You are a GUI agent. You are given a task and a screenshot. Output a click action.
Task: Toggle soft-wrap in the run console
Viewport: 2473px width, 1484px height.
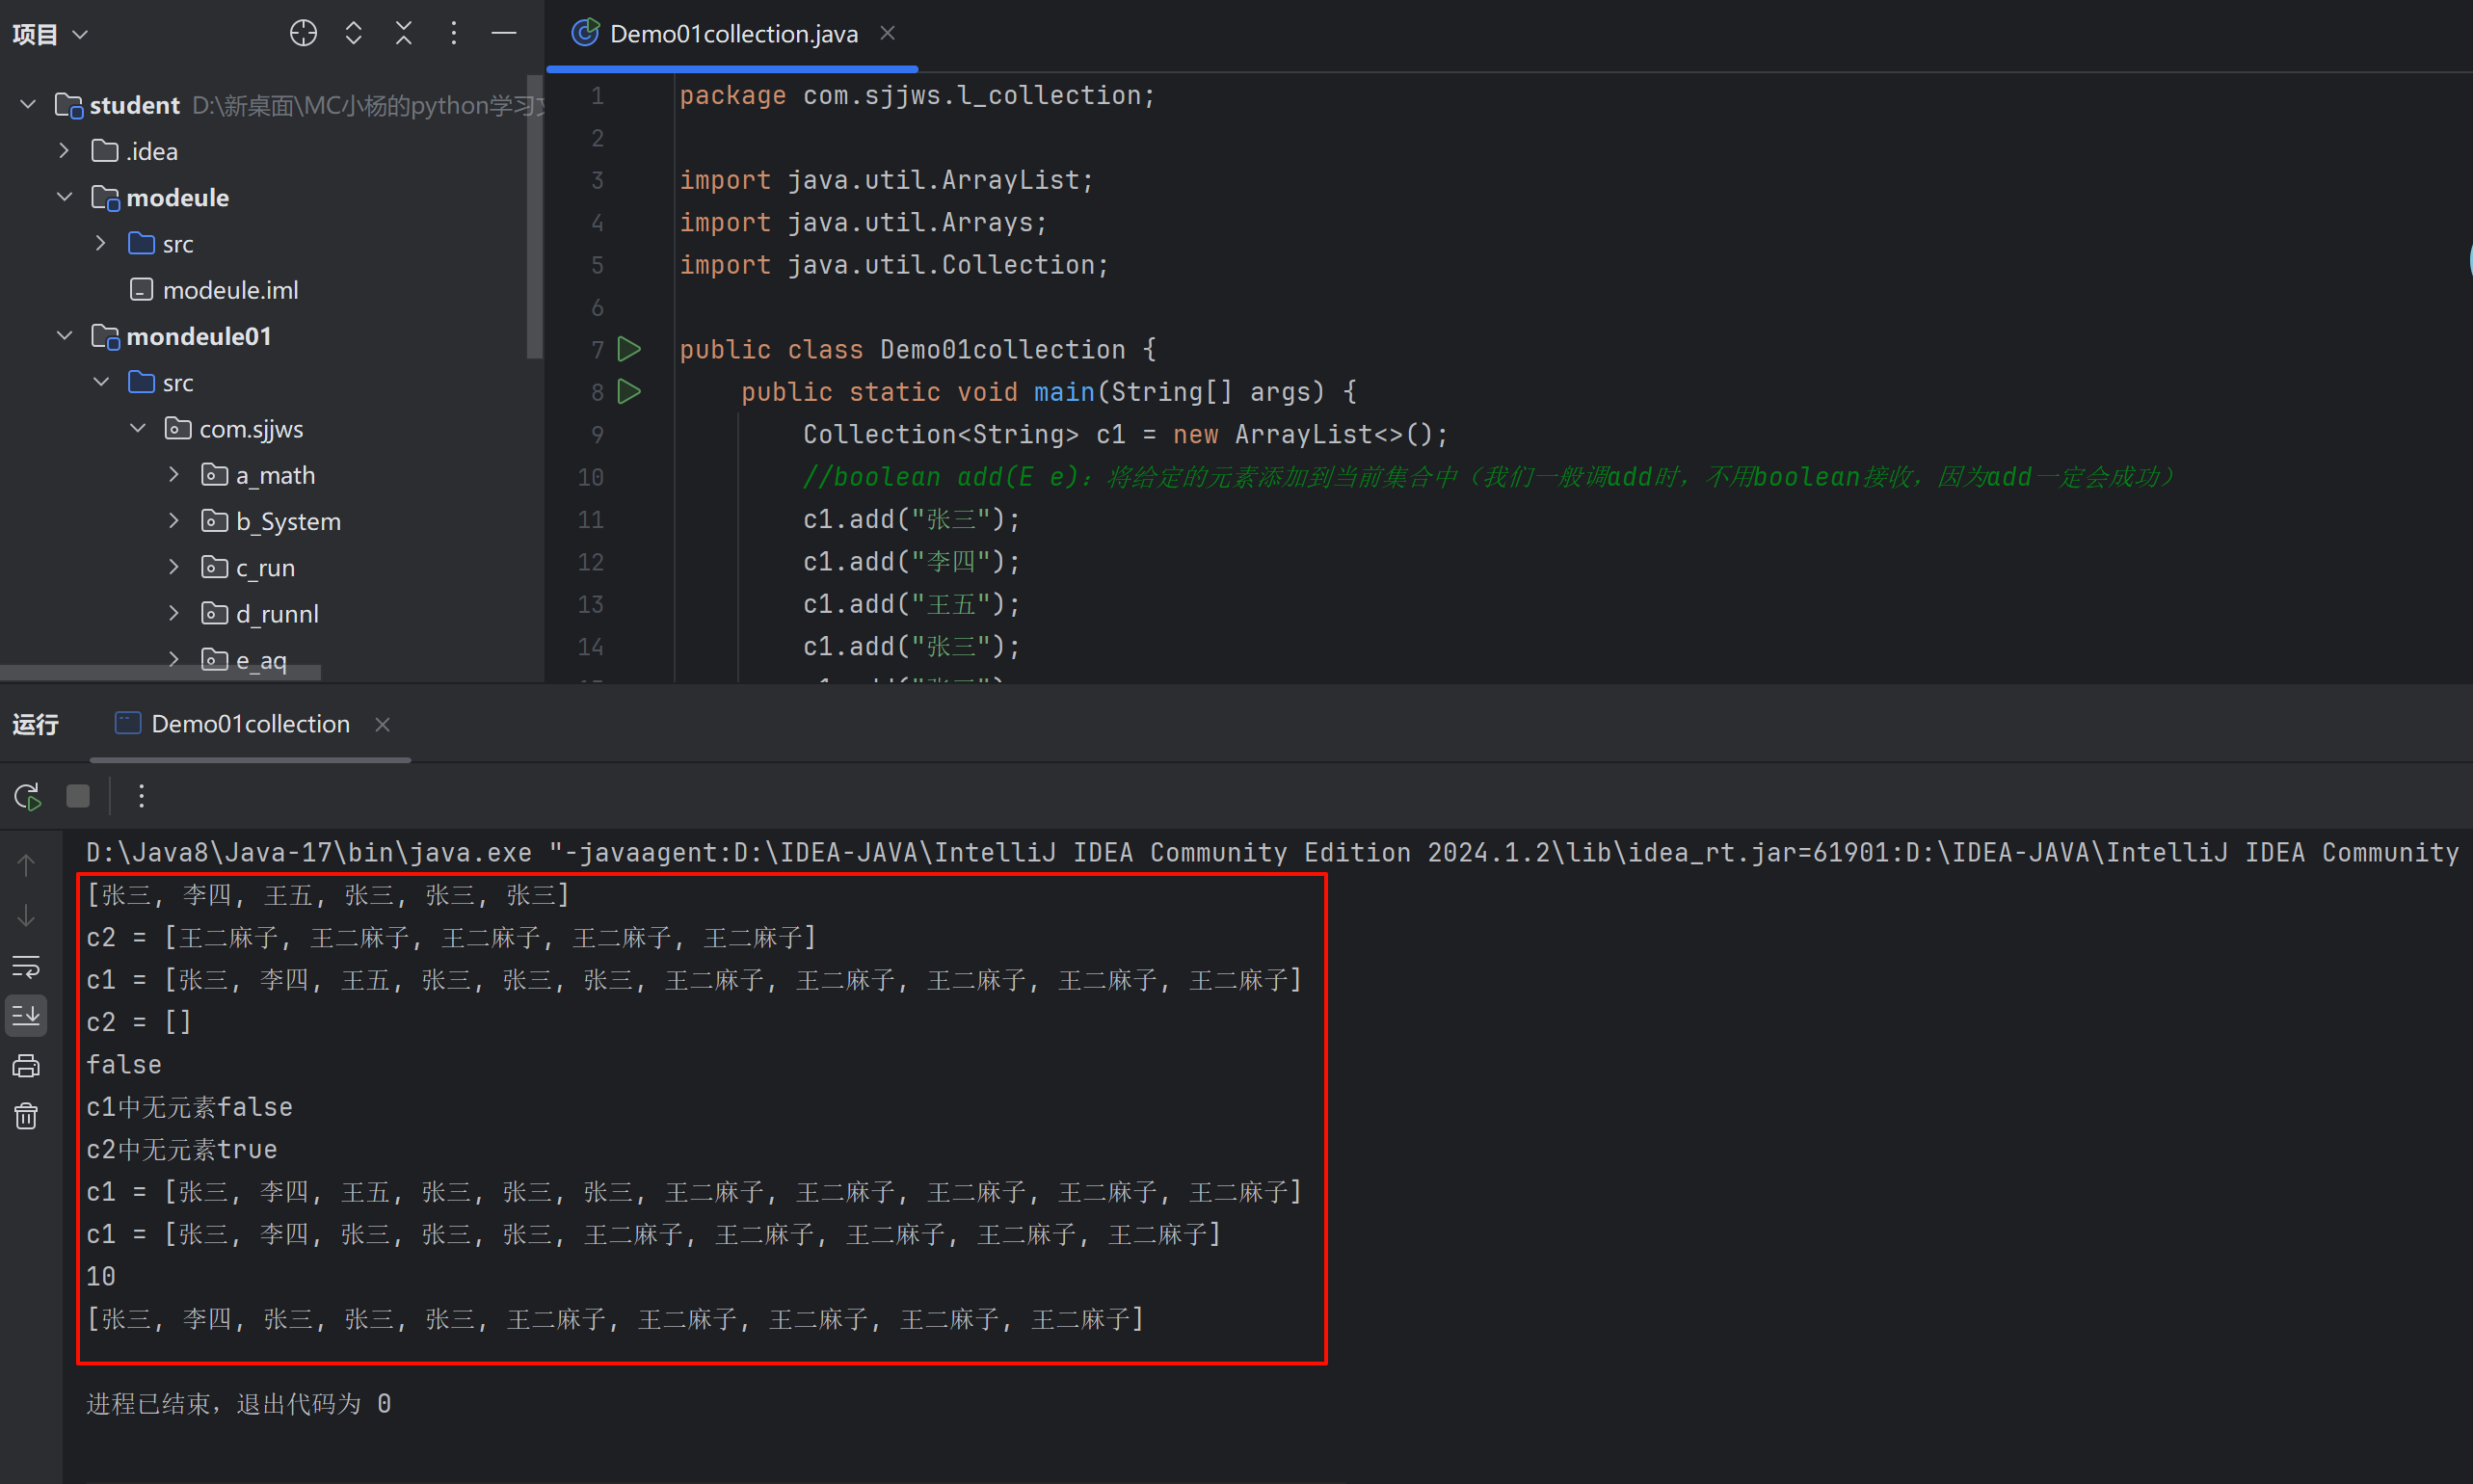tap(26, 966)
